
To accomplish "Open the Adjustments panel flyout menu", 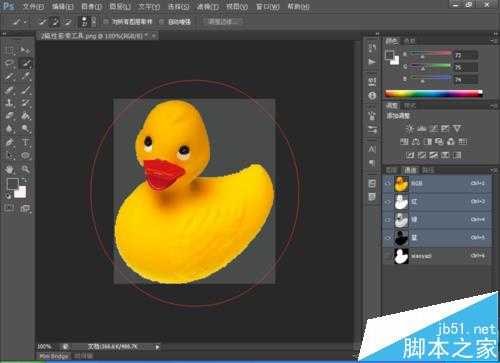I will [x=494, y=106].
